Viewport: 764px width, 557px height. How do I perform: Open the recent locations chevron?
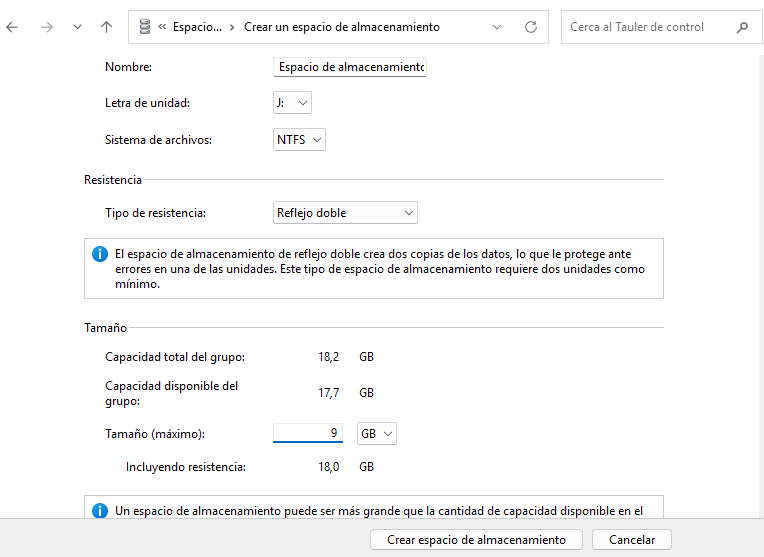[77, 27]
